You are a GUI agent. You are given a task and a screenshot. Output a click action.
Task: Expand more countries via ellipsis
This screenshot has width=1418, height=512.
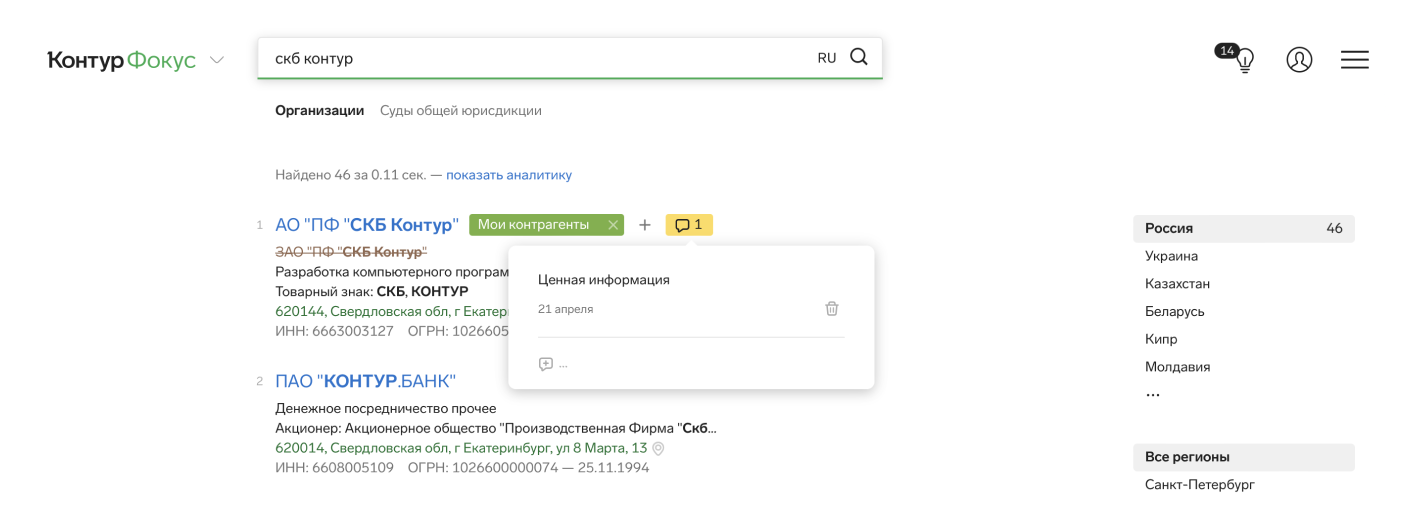tap(1153, 396)
